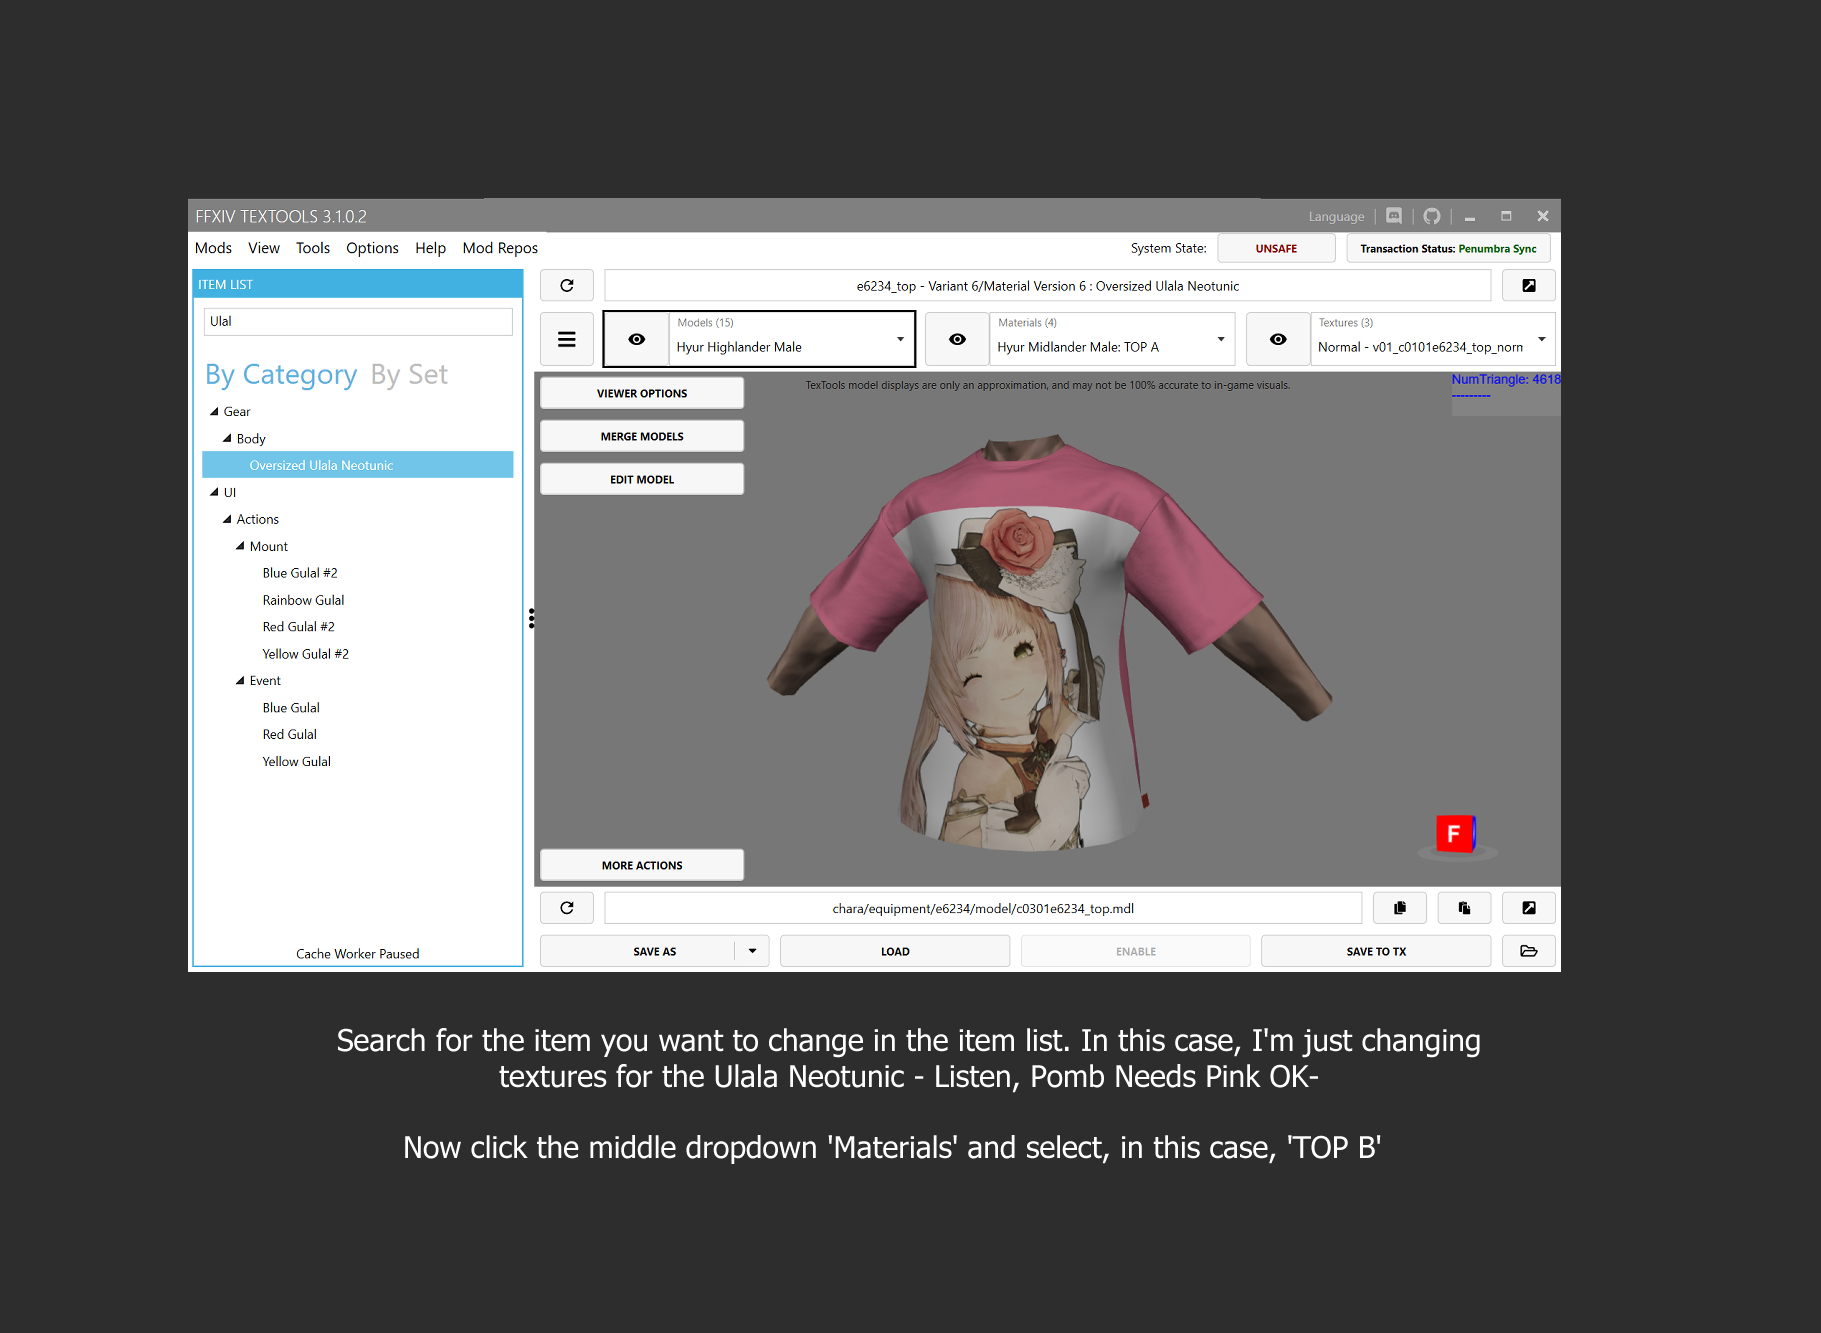This screenshot has width=1821, height=1333.
Task: Switch to the By Set tab
Action: click(409, 374)
